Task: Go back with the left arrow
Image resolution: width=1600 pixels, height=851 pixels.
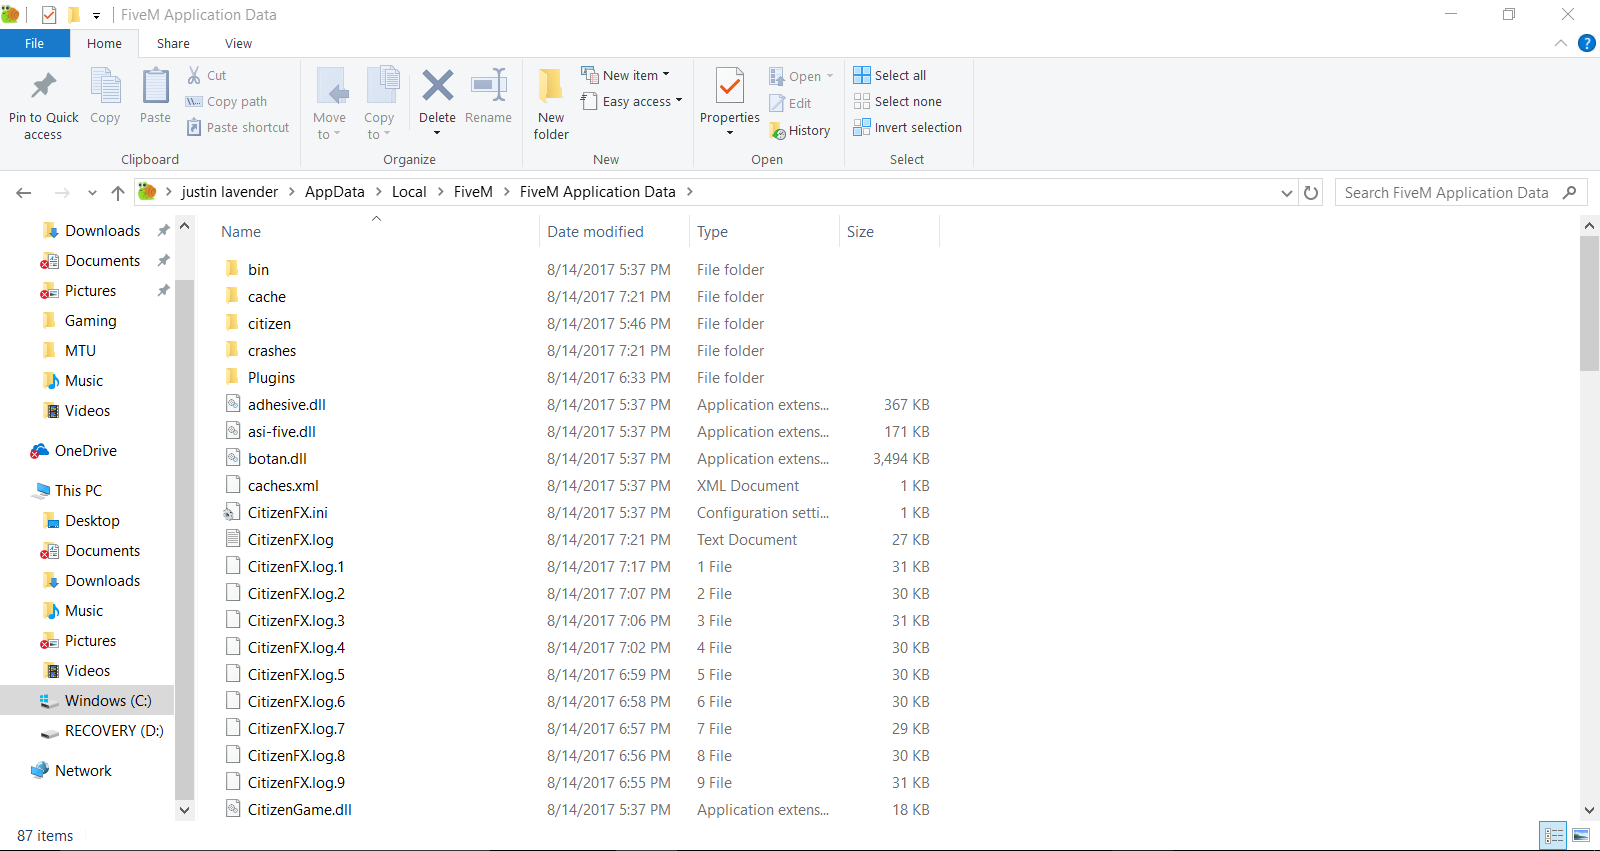Action: tap(24, 192)
